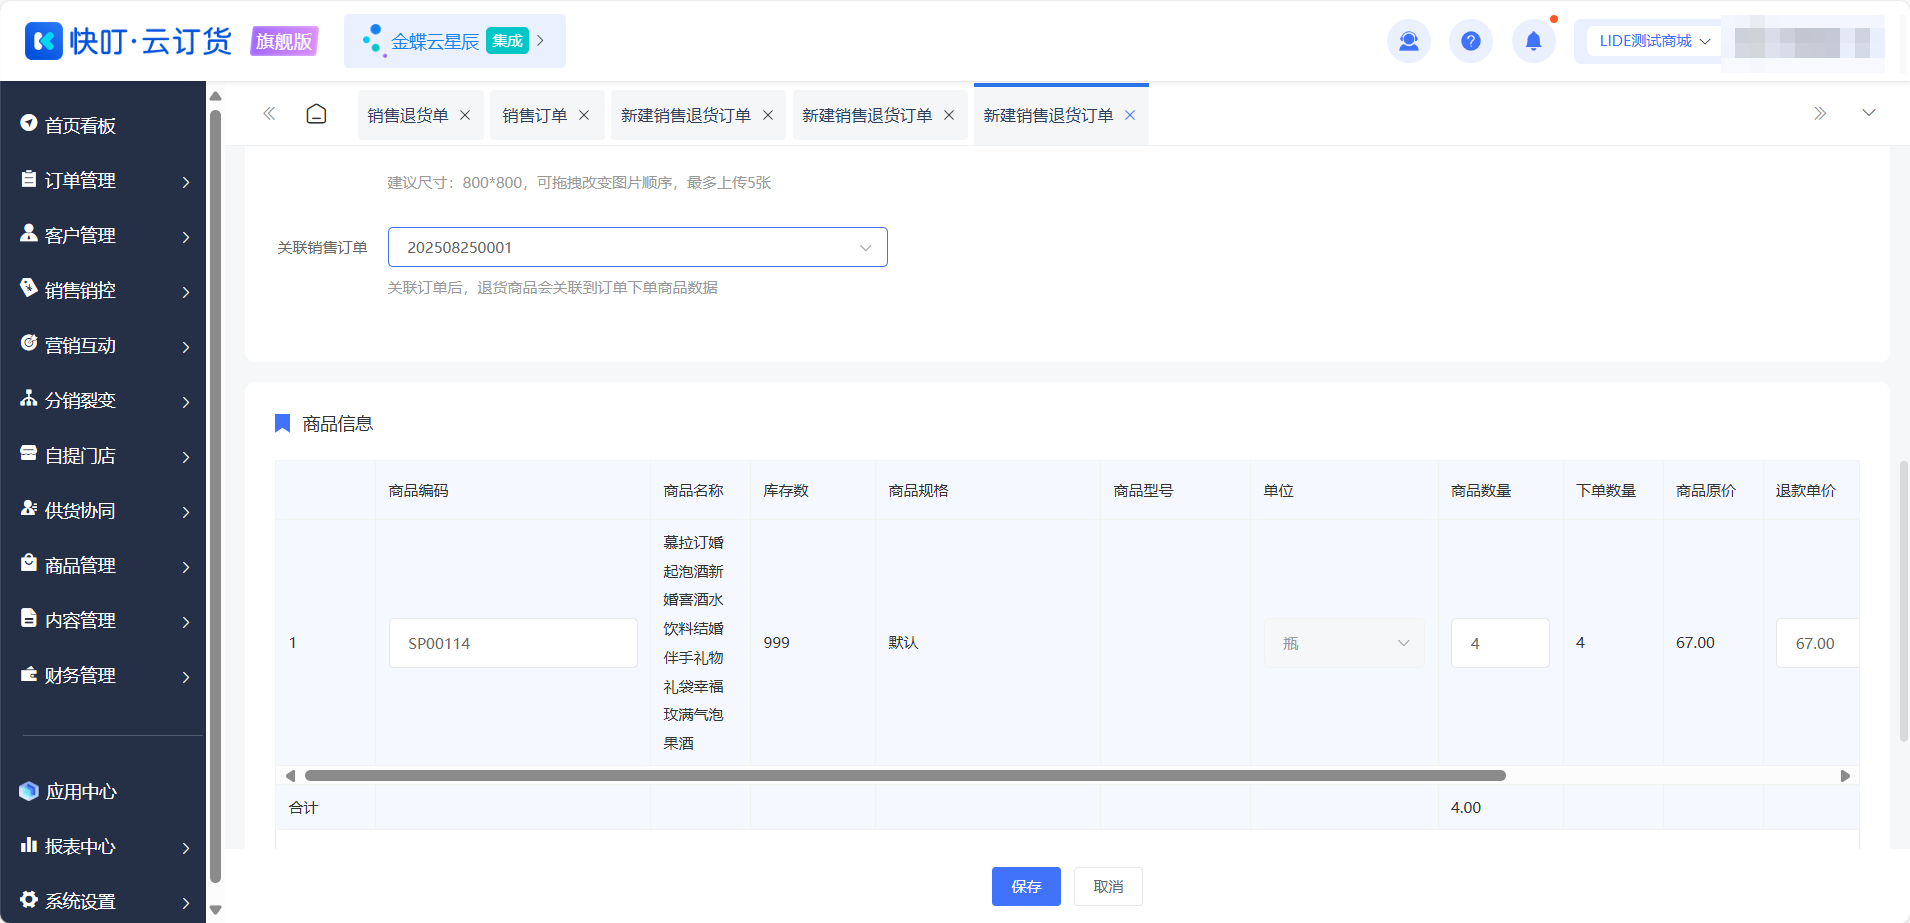Open the help question mark icon
This screenshot has width=1910, height=923.
pyautogui.click(x=1470, y=41)
